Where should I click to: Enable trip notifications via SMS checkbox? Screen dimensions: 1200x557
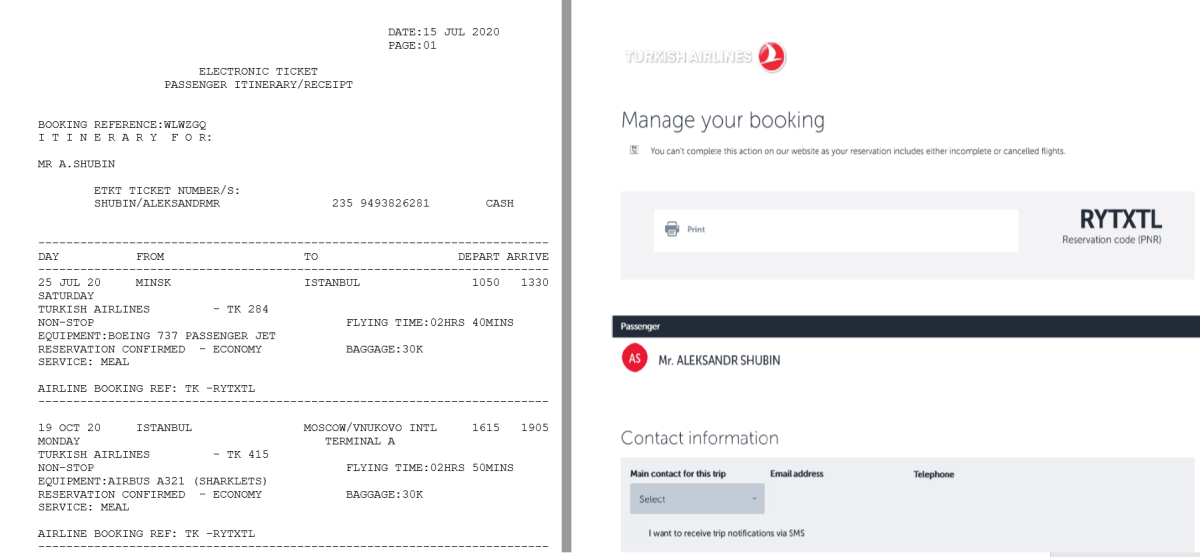[x=637, y=533]
